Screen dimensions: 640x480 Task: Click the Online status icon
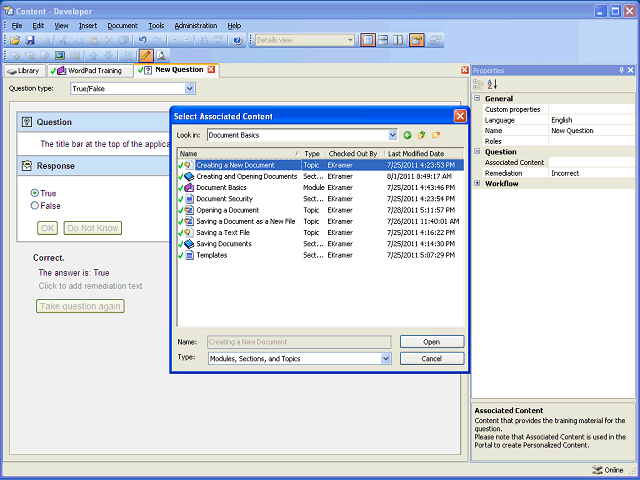pyautogui.click(x=597, y=470)
